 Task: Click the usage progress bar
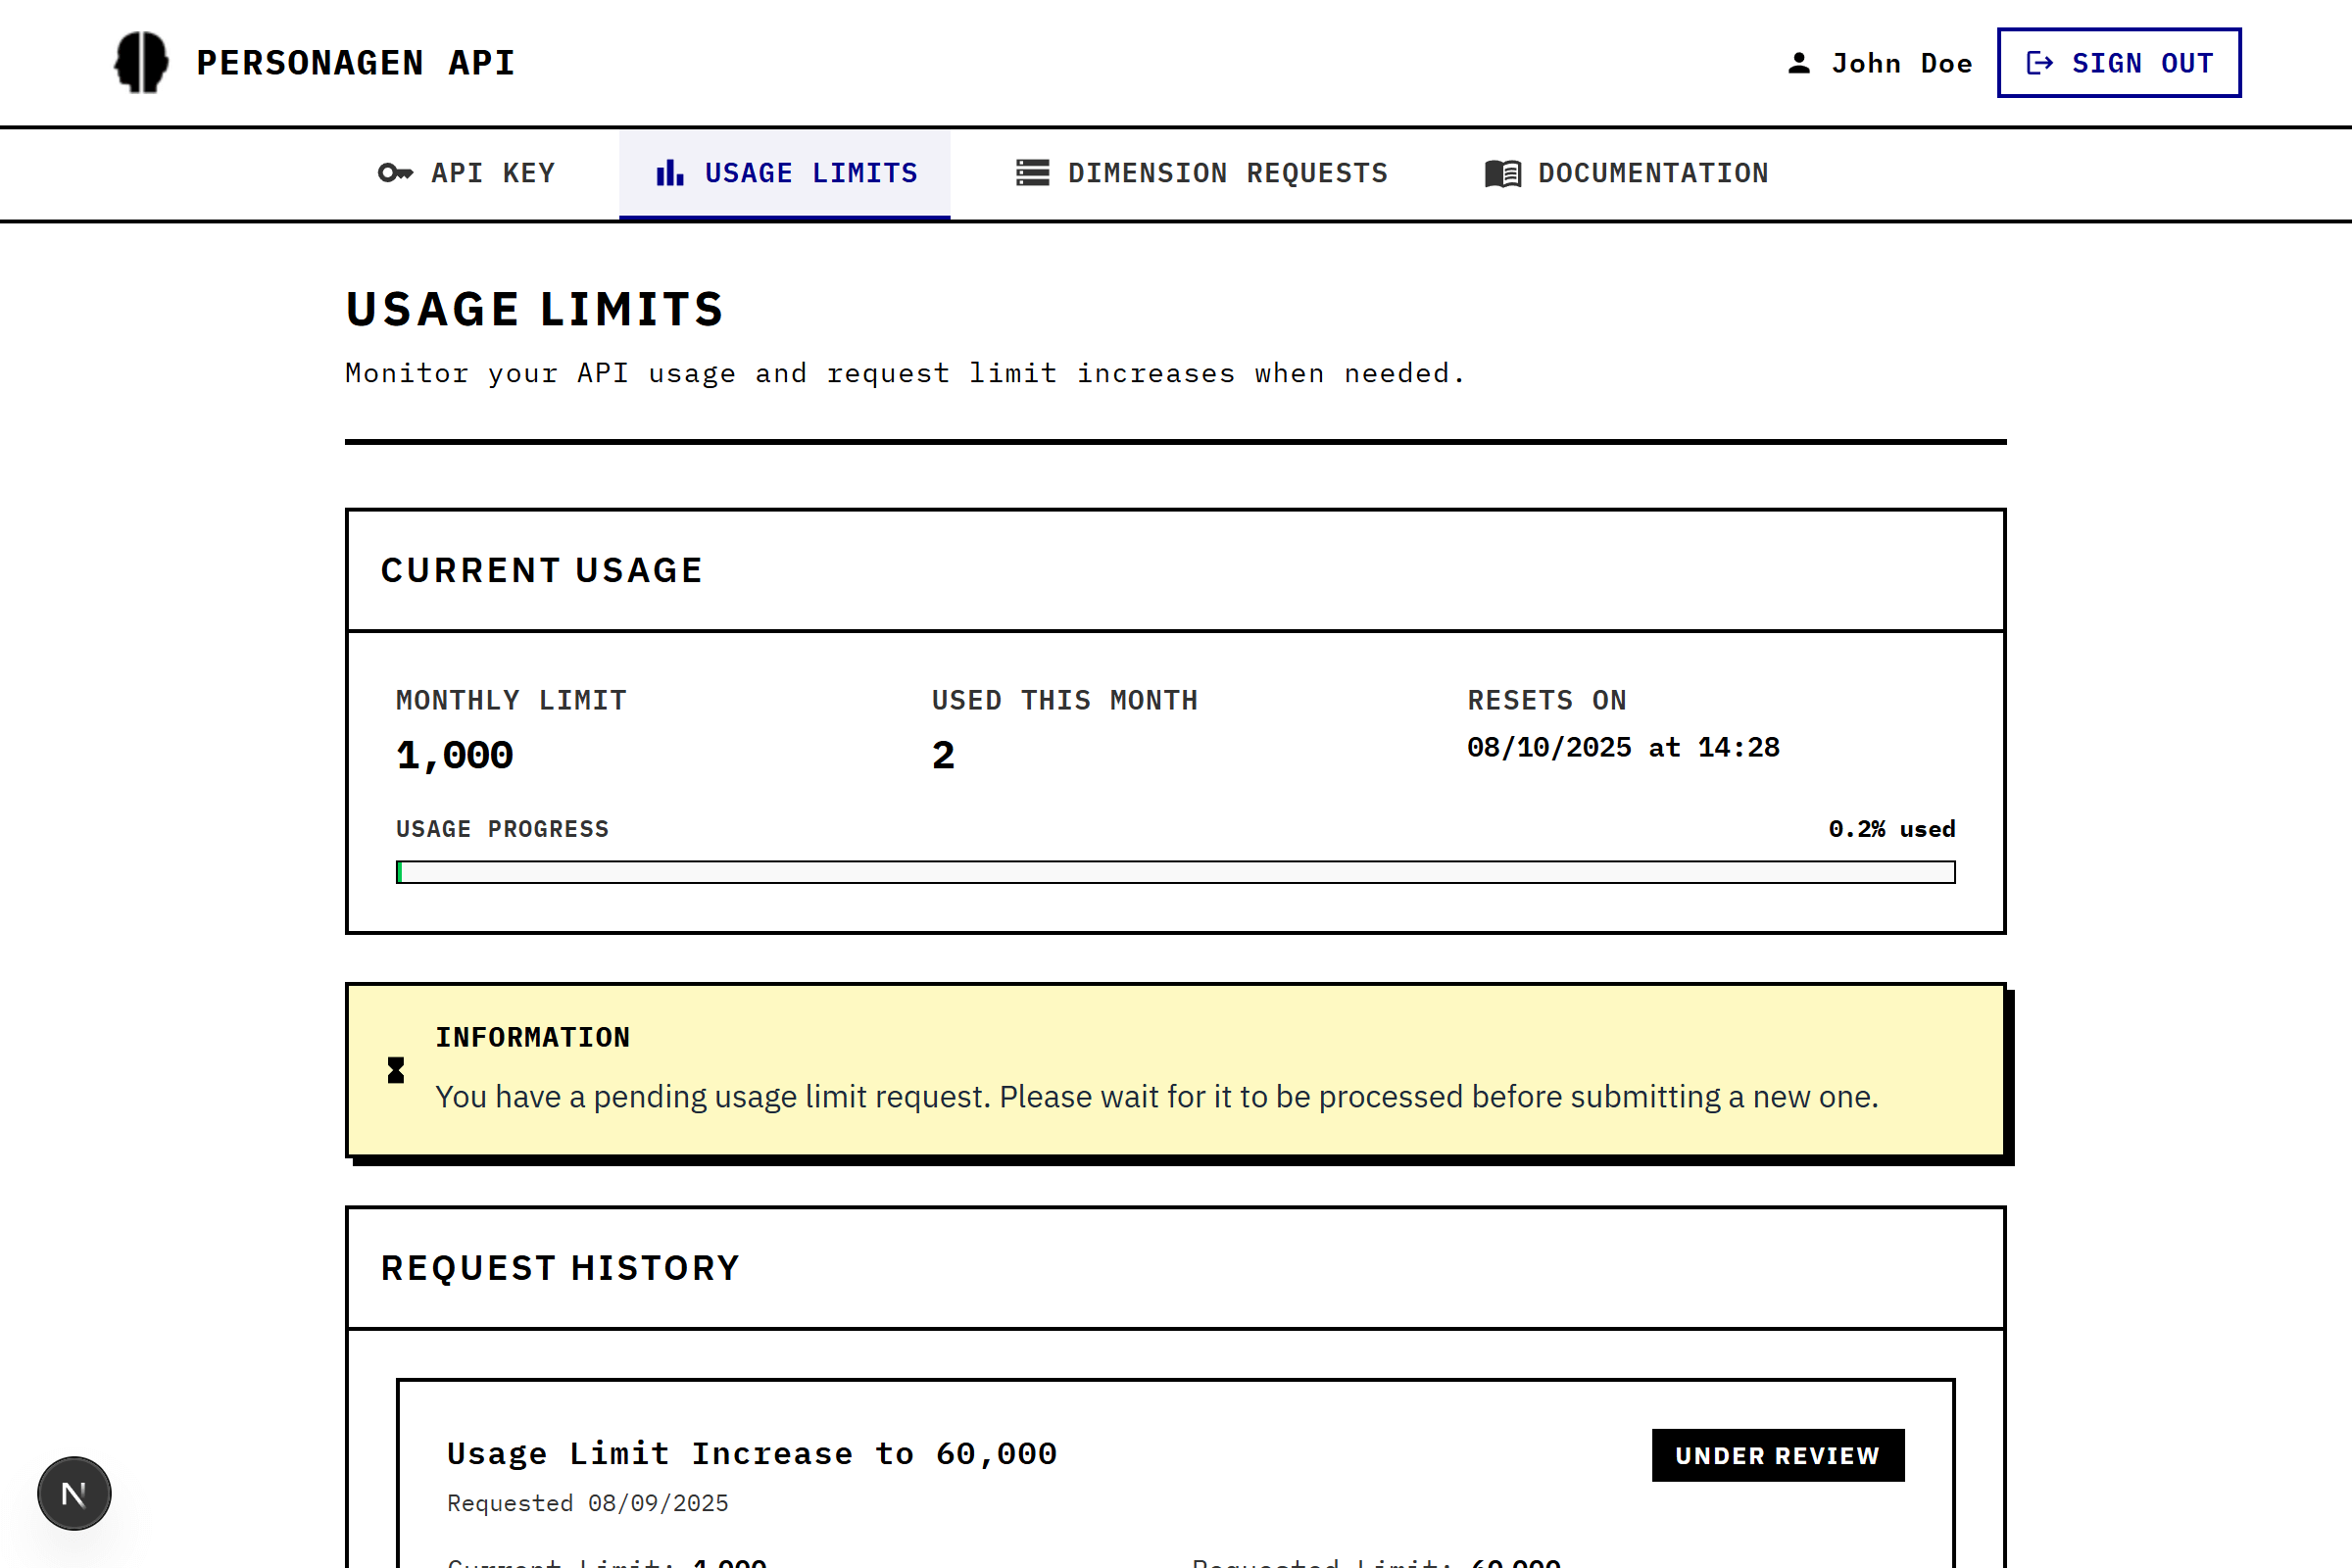1176,872
